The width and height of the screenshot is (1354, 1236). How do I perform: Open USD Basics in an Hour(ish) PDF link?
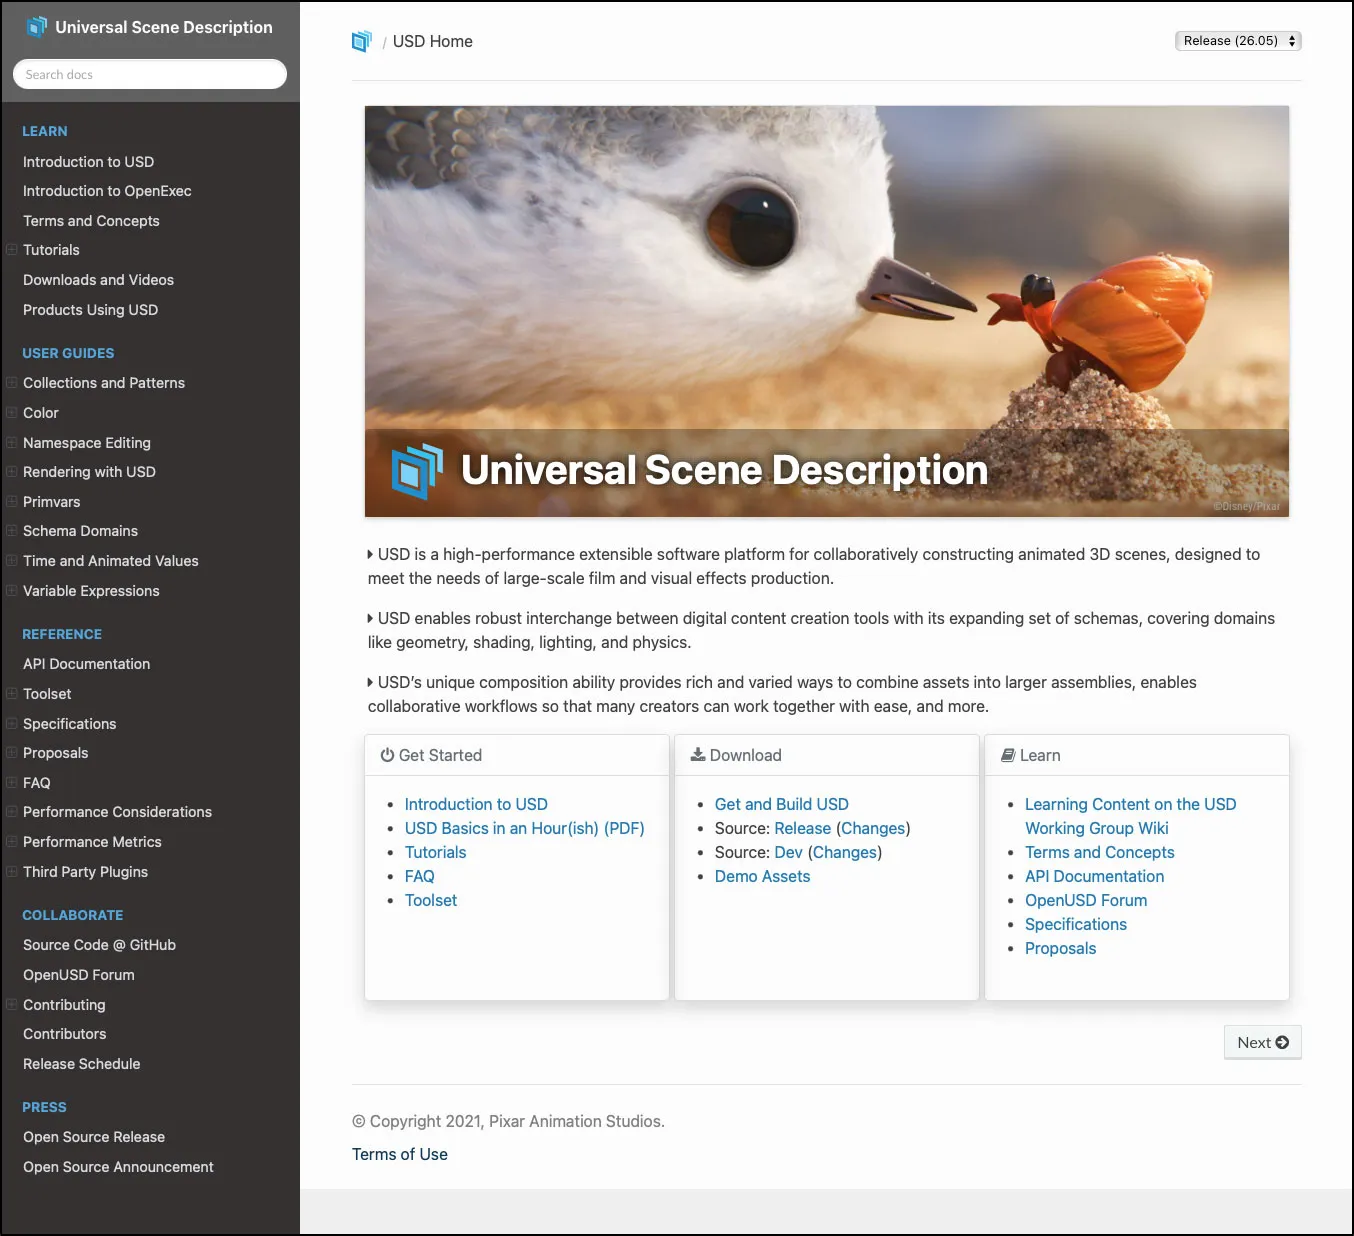point(524,828)
